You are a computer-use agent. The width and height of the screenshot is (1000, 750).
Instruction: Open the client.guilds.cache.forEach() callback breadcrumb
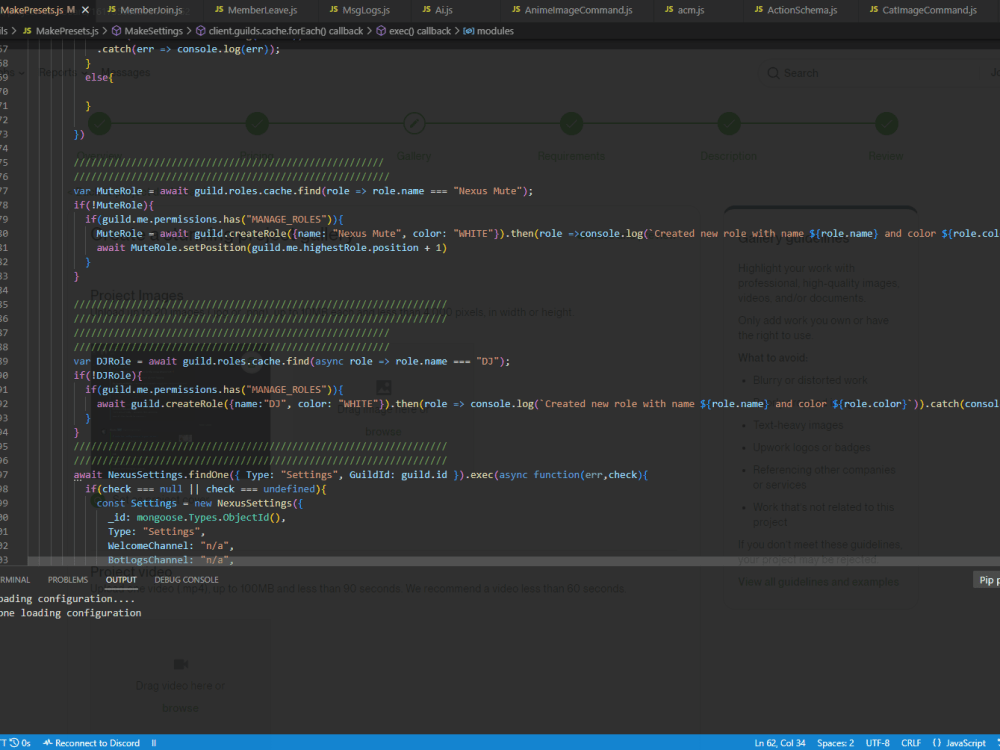[279, 31]
